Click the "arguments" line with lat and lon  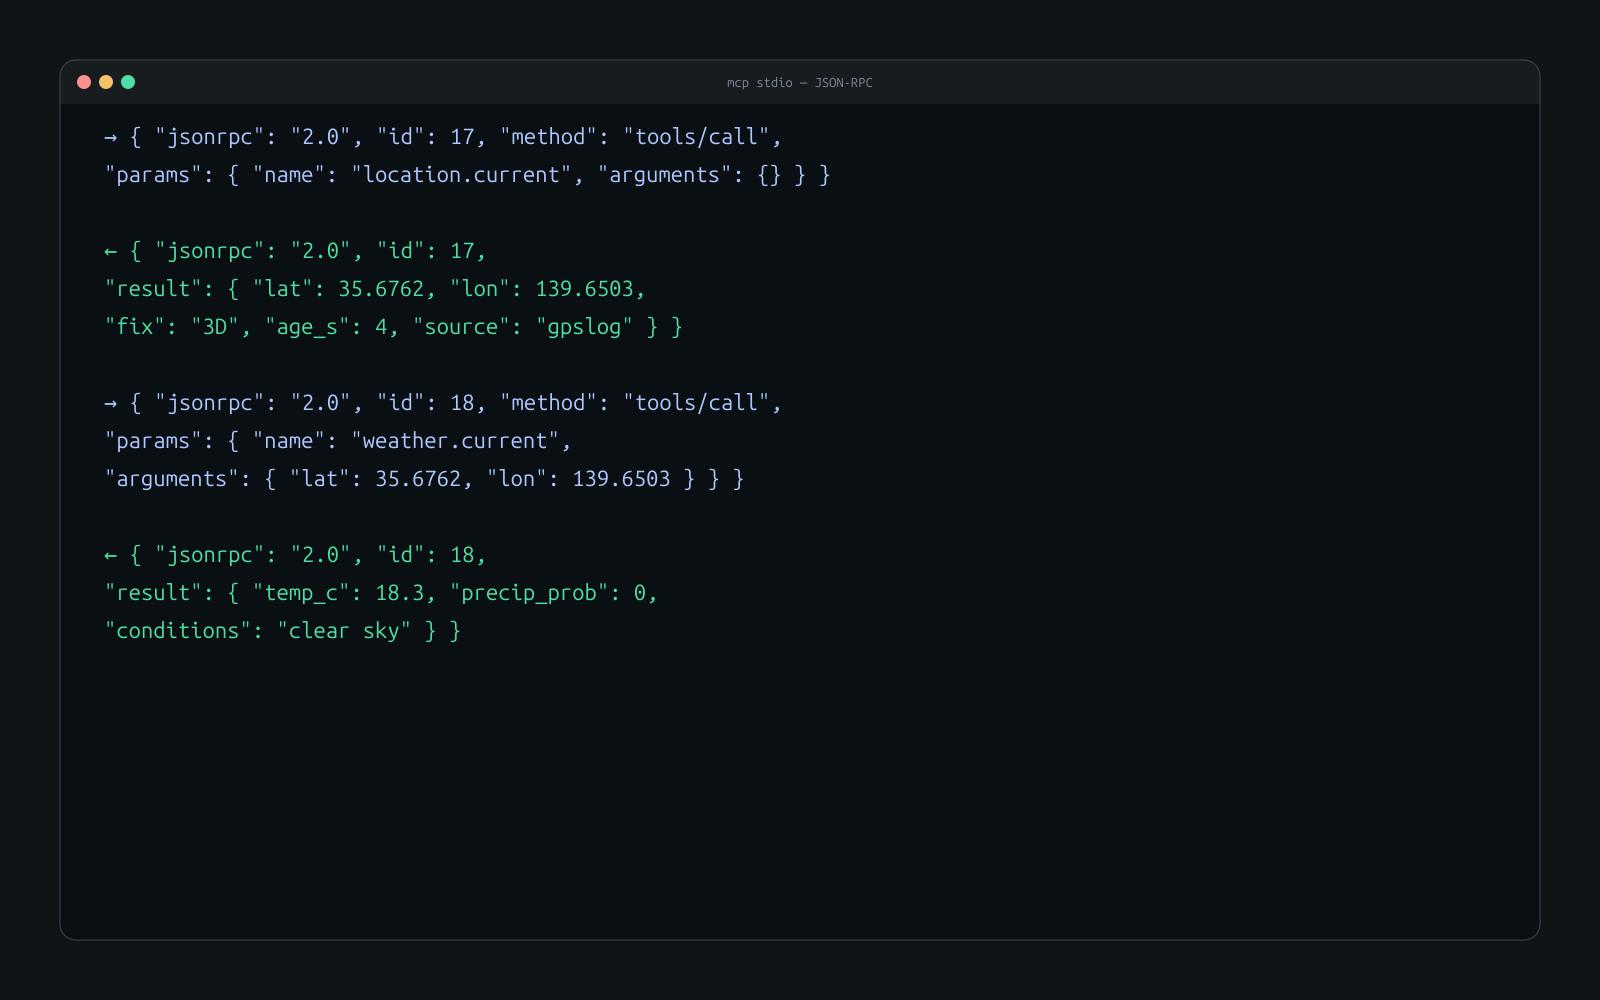(x=424, y=479)
